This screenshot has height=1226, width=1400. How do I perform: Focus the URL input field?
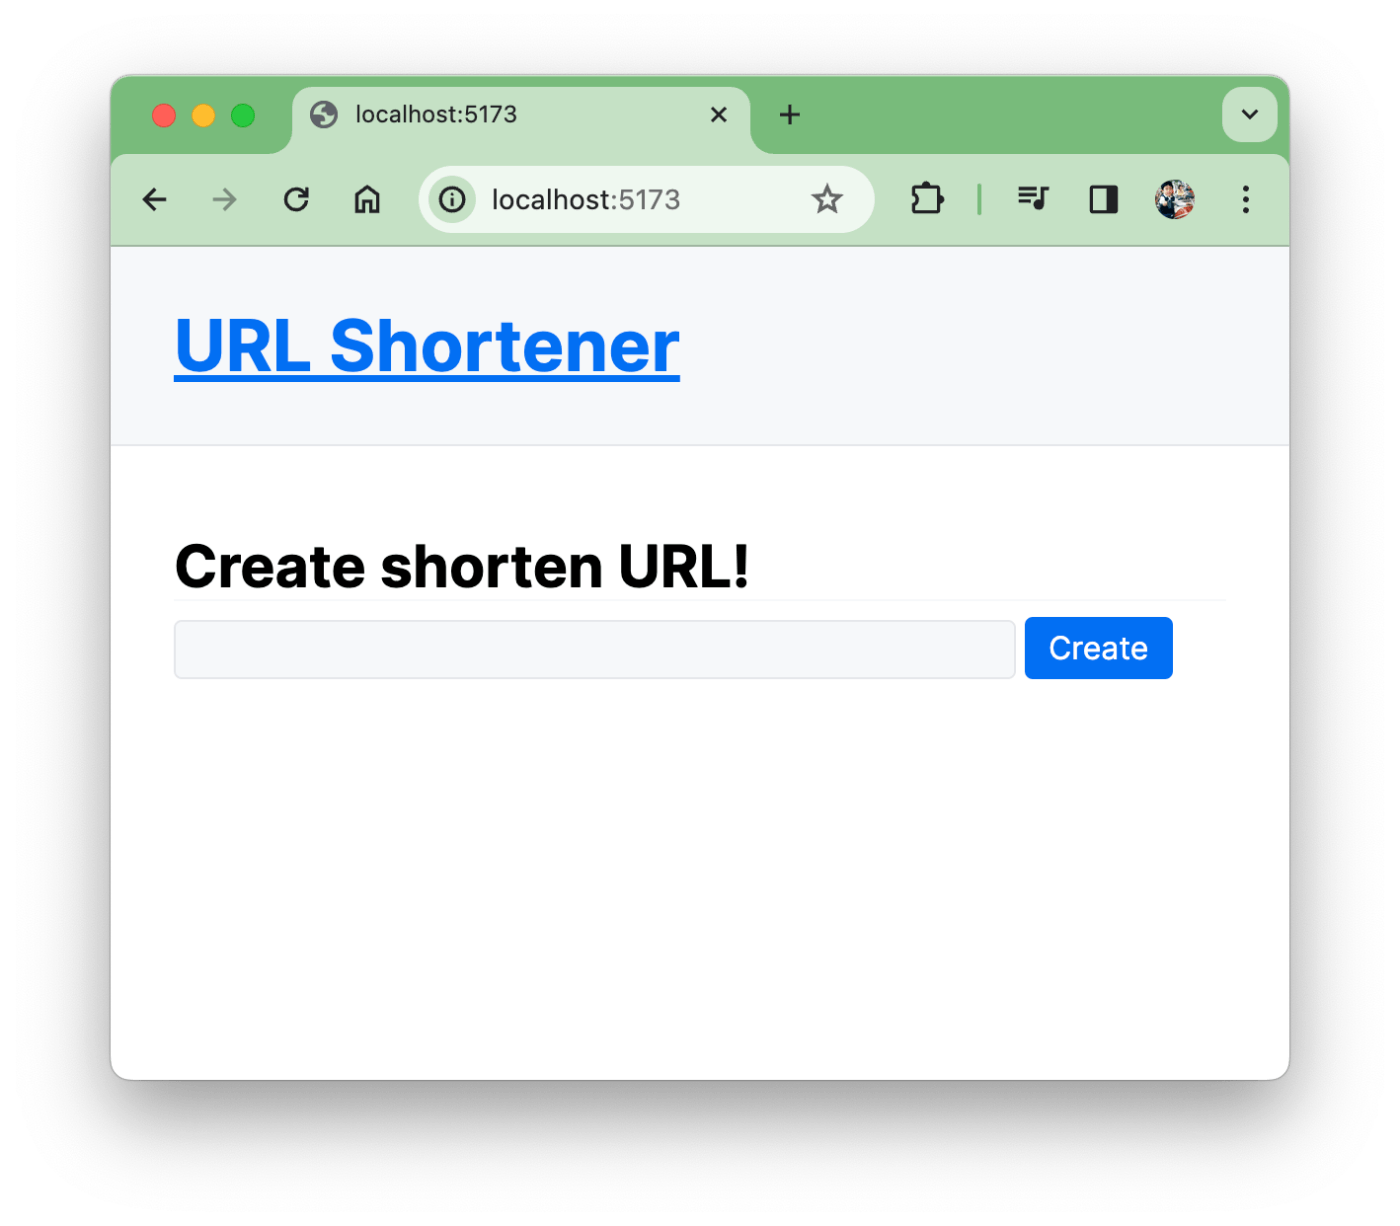595,649
